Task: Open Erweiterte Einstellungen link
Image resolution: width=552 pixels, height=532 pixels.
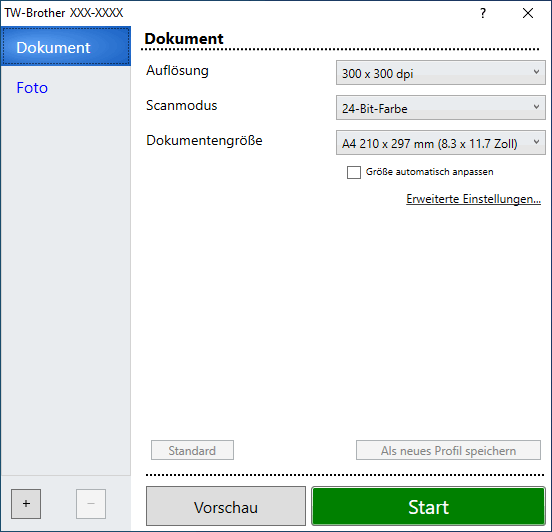Action: click(x=473, y=199)
